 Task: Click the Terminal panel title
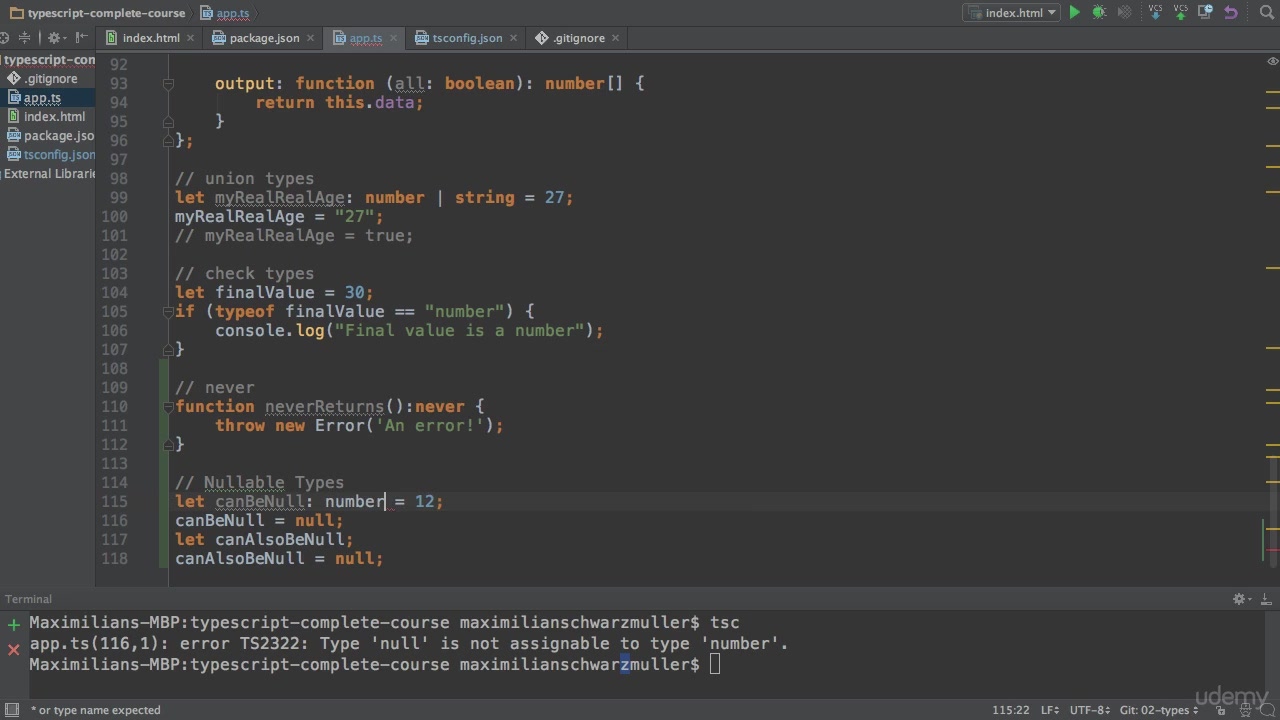pos(28,599)
